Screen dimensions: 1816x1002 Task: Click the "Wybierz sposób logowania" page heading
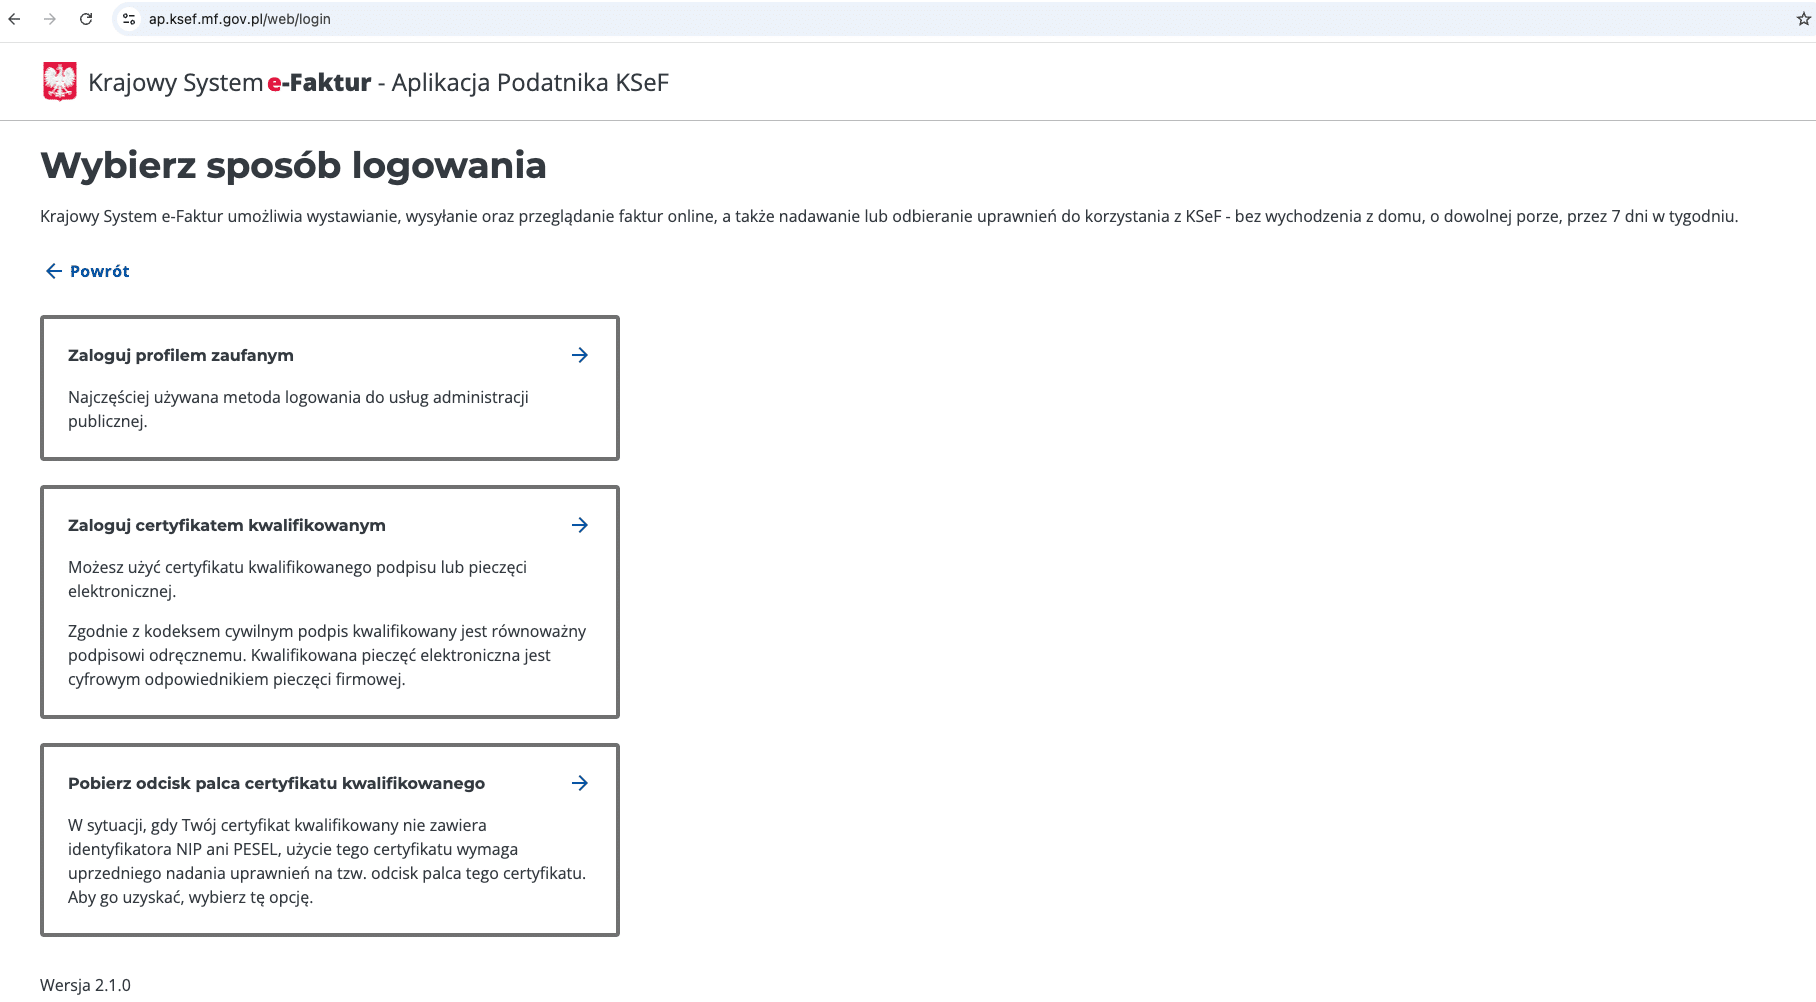coord(293,165)
